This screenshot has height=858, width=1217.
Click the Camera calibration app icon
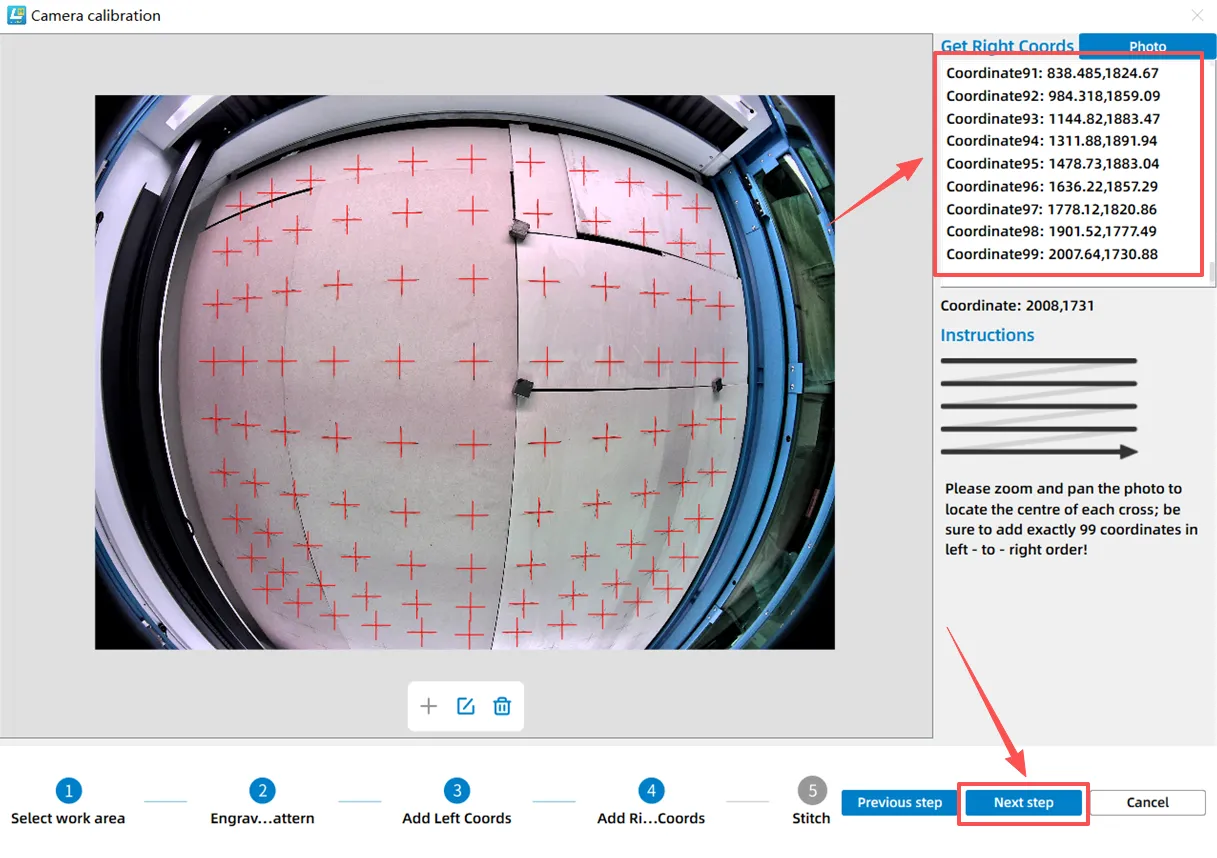point(15,16)
